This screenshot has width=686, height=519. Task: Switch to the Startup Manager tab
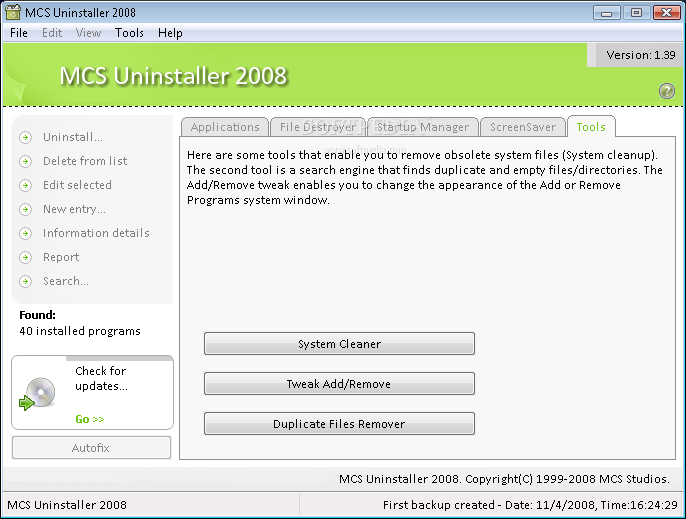click(x=423, y=127)
